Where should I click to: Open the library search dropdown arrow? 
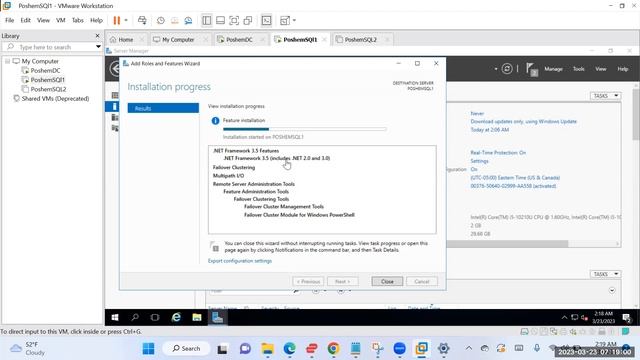(98, 47)
